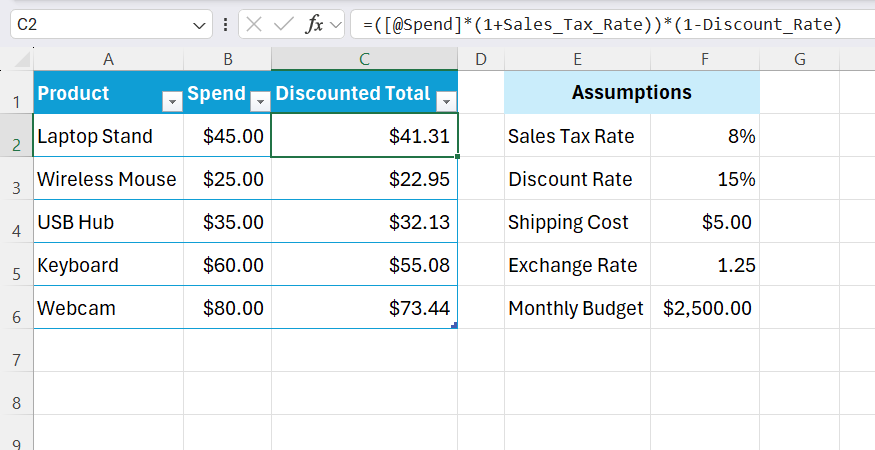Select column E header
875x450 pixels.
coord(577,59)
